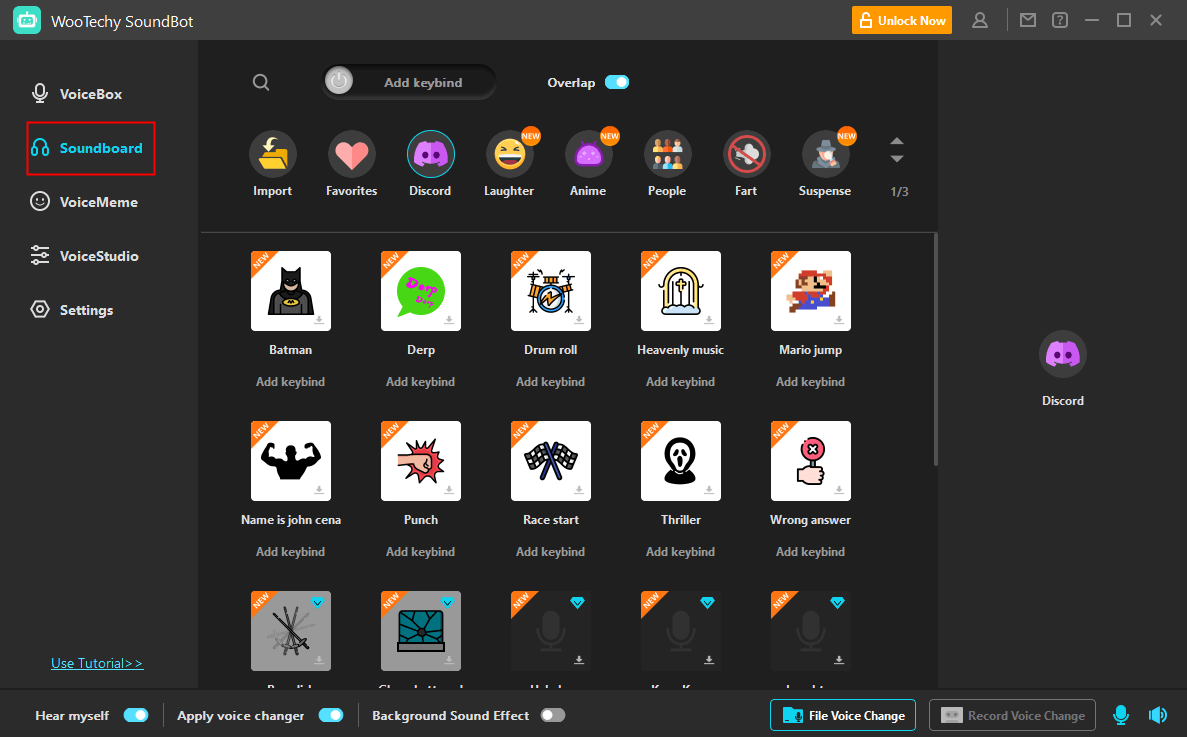The height and width of the screenshot is (737, 1187).
Task: Open the Favorites sound category
Action: 351,154
